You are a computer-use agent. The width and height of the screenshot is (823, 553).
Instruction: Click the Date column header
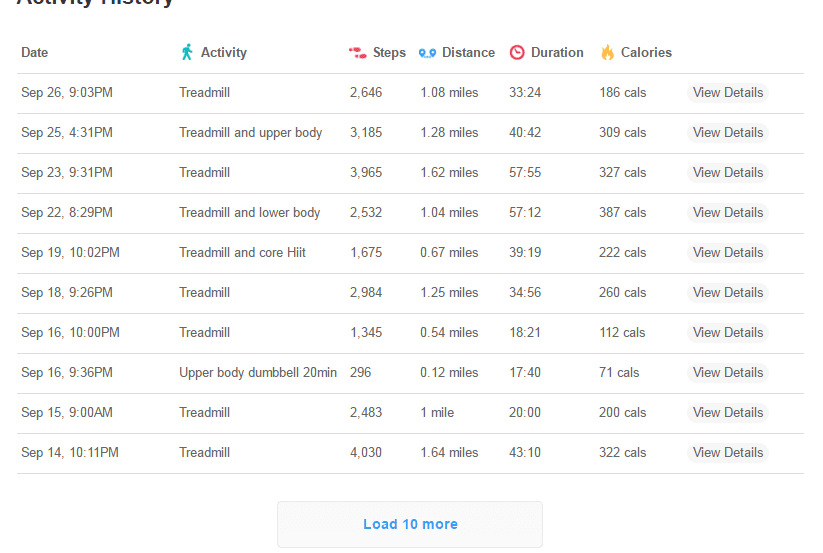(35, 52)
